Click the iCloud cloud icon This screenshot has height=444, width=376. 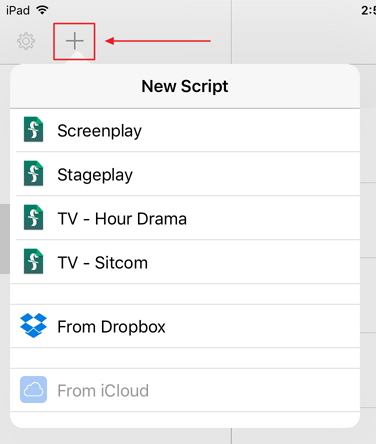pyautogui.click(x=33, y=390)
